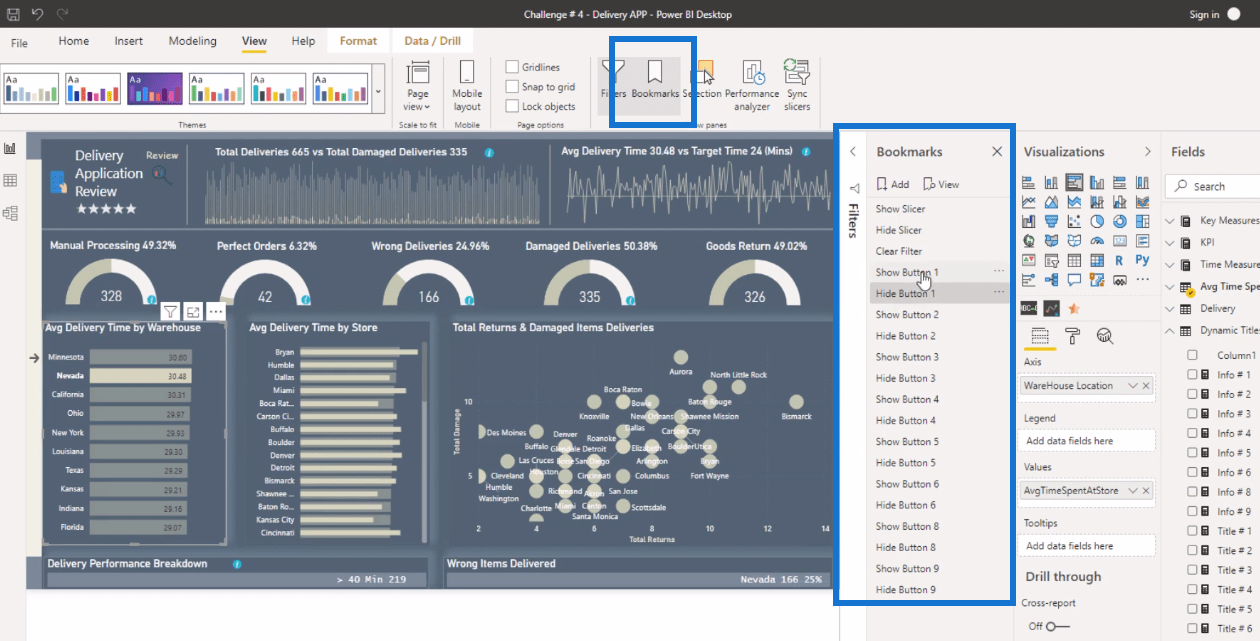Switch to Mobile layout
Image resolution: width=1260 pixels, height=641 pixels.
pos(467,84)
